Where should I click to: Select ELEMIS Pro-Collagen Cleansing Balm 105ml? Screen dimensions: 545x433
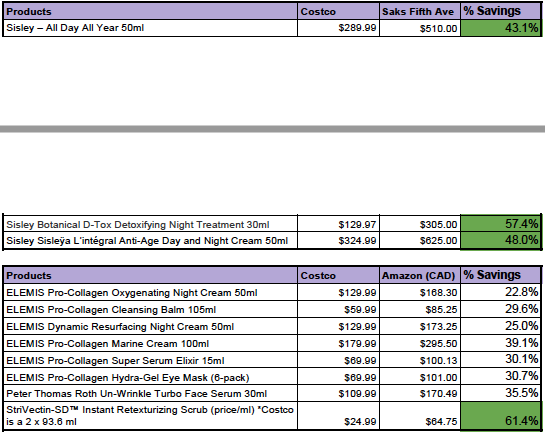click(150, 309)
